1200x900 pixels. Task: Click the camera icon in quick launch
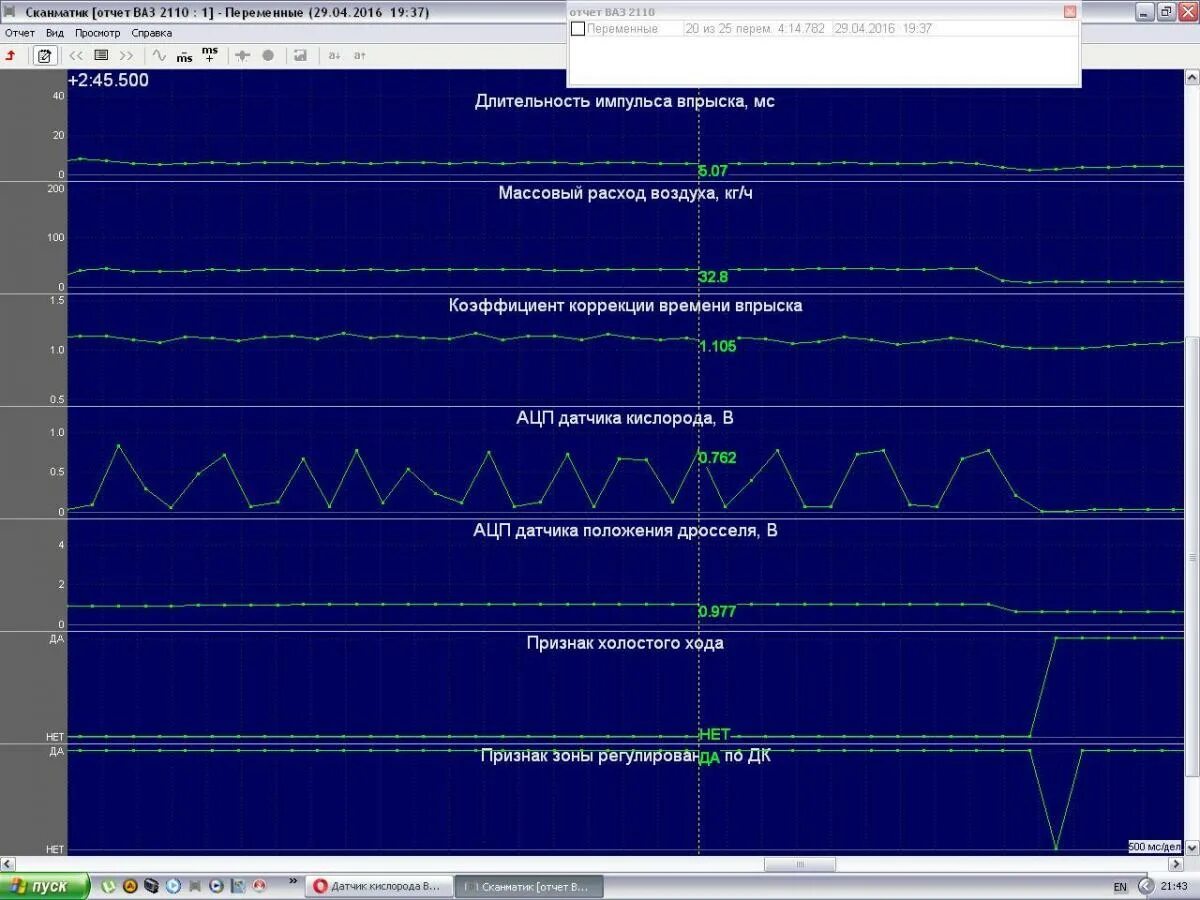[151, 886]
